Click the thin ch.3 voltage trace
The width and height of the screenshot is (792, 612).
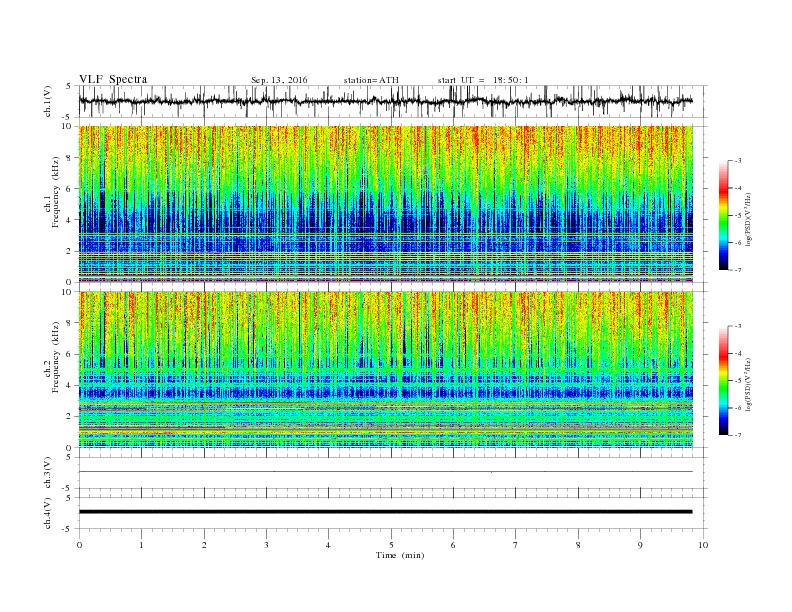(x=385, y=472)
